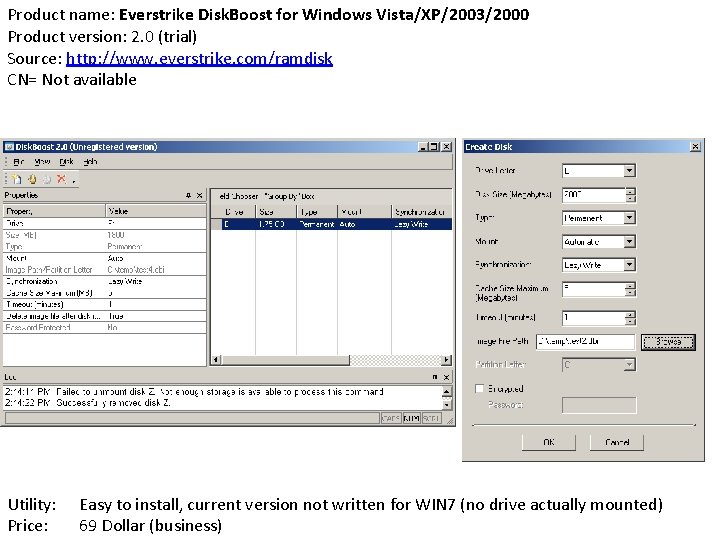Viewport: 720px width, 540px height.
Task: Open the Disk menu
Action: [67, 162]
